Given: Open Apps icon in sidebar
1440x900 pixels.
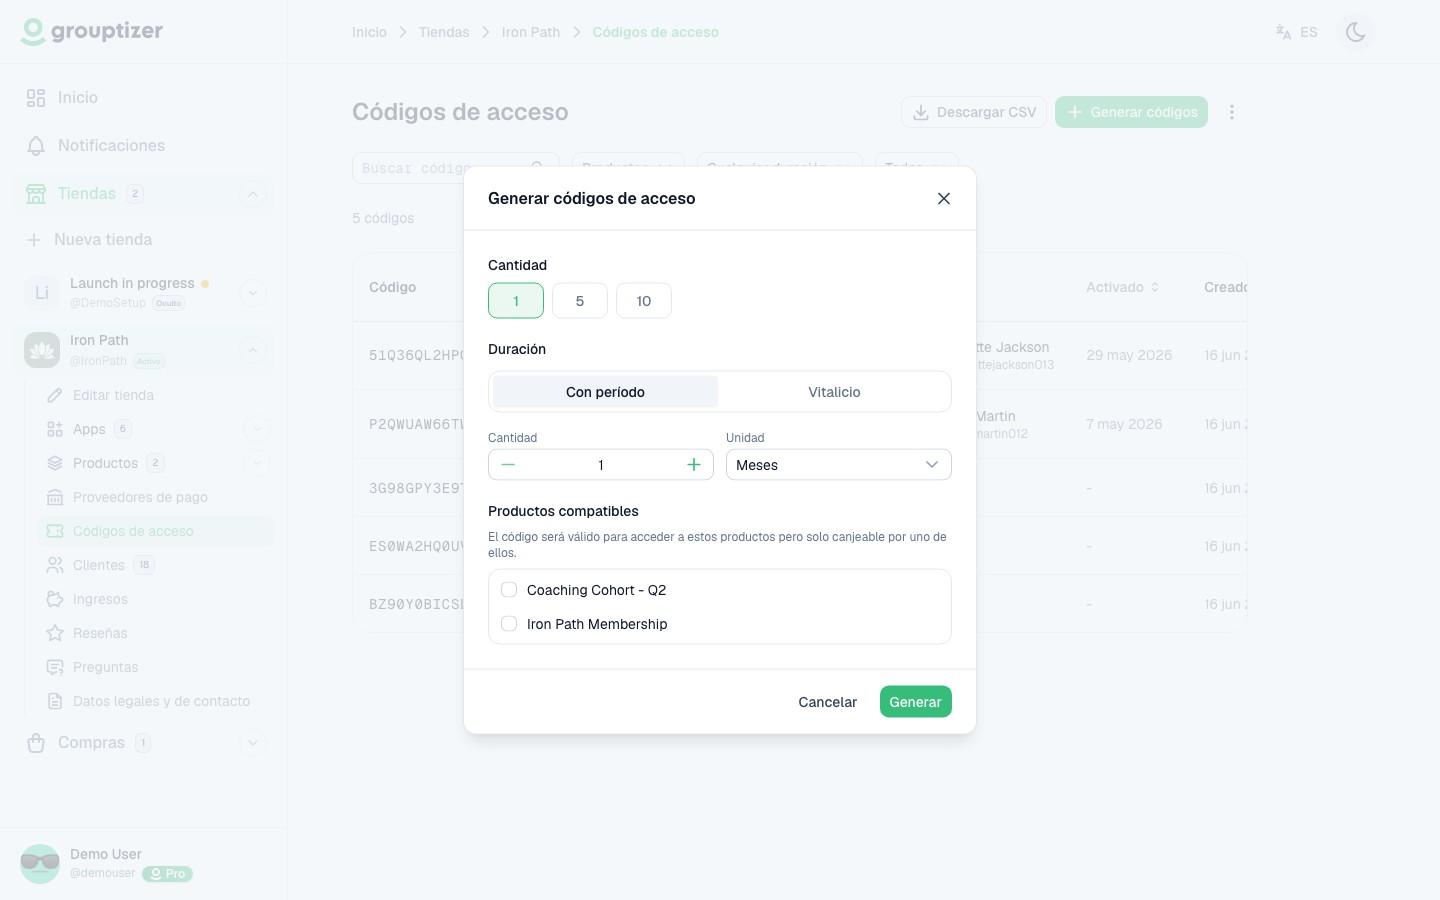Looking at the screenshot, I should click(x=55, y=429).
